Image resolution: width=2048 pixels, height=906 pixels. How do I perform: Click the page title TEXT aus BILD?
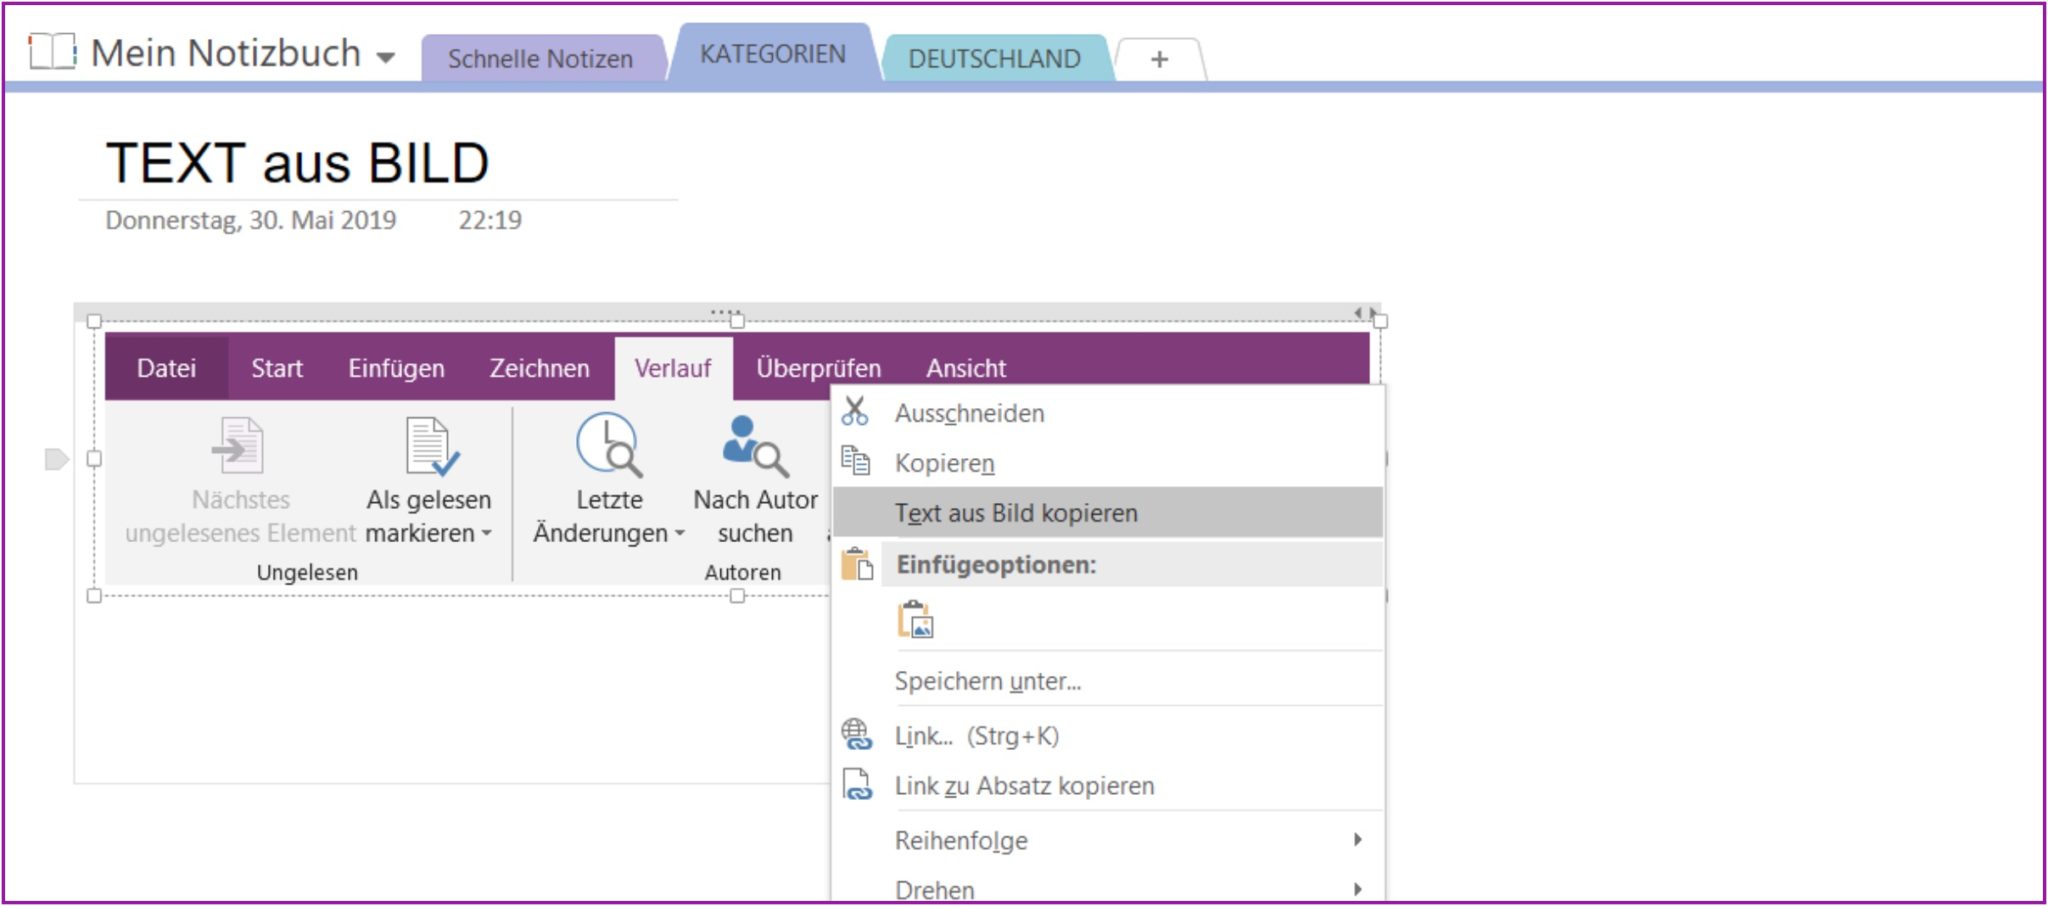pos(297,163)
